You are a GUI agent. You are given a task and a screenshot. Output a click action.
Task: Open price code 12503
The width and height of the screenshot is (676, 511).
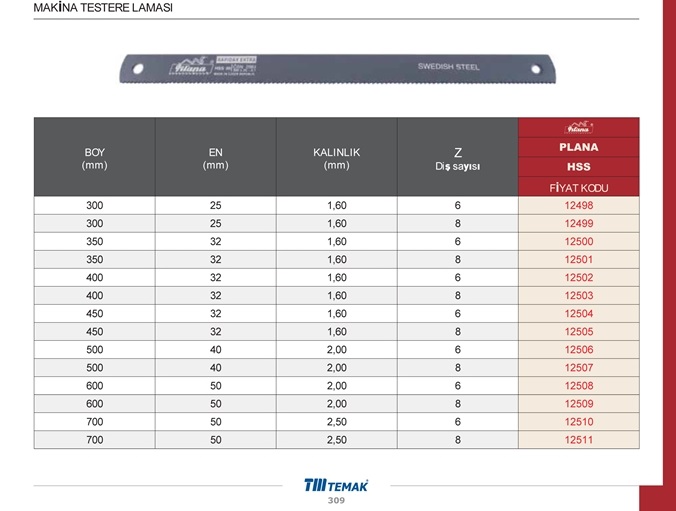click(578, 296)
